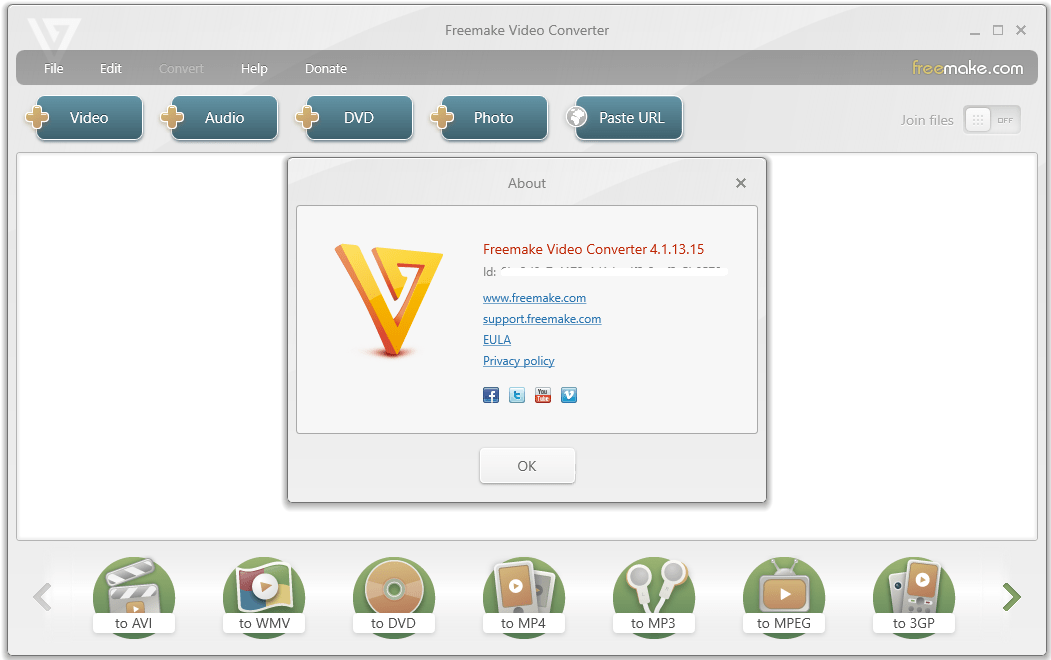Open Freemake's YouTube channel icon
Image resolution: width=1051 pixels, height=660 pixels.
click(x=543, y=395)
